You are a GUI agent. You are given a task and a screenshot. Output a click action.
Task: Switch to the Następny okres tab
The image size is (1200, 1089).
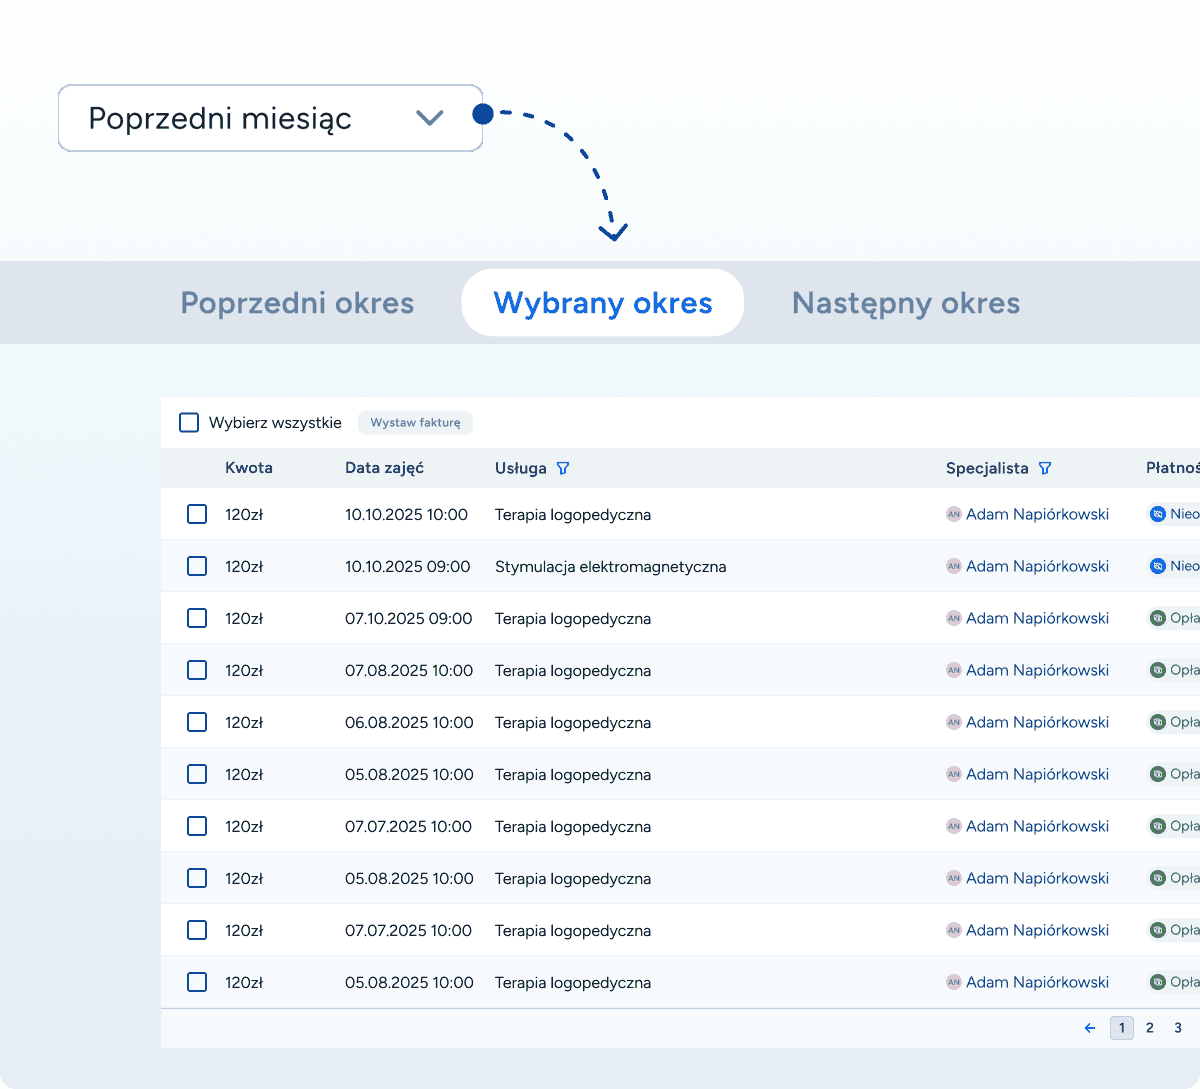coord(905,303)
